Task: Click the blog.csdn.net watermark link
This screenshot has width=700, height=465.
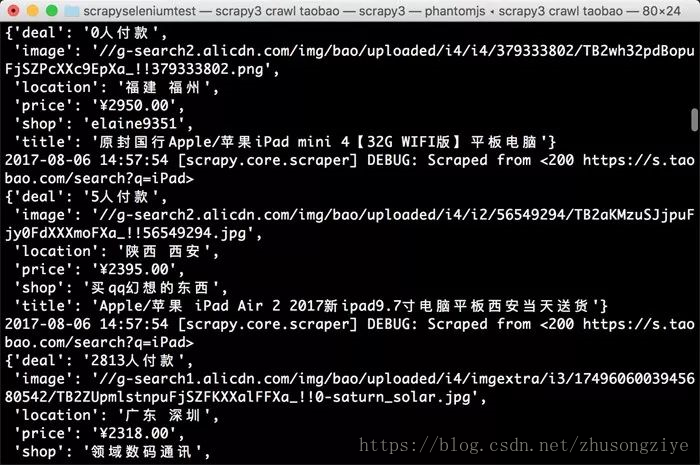Action: click(x=524, y=445)
